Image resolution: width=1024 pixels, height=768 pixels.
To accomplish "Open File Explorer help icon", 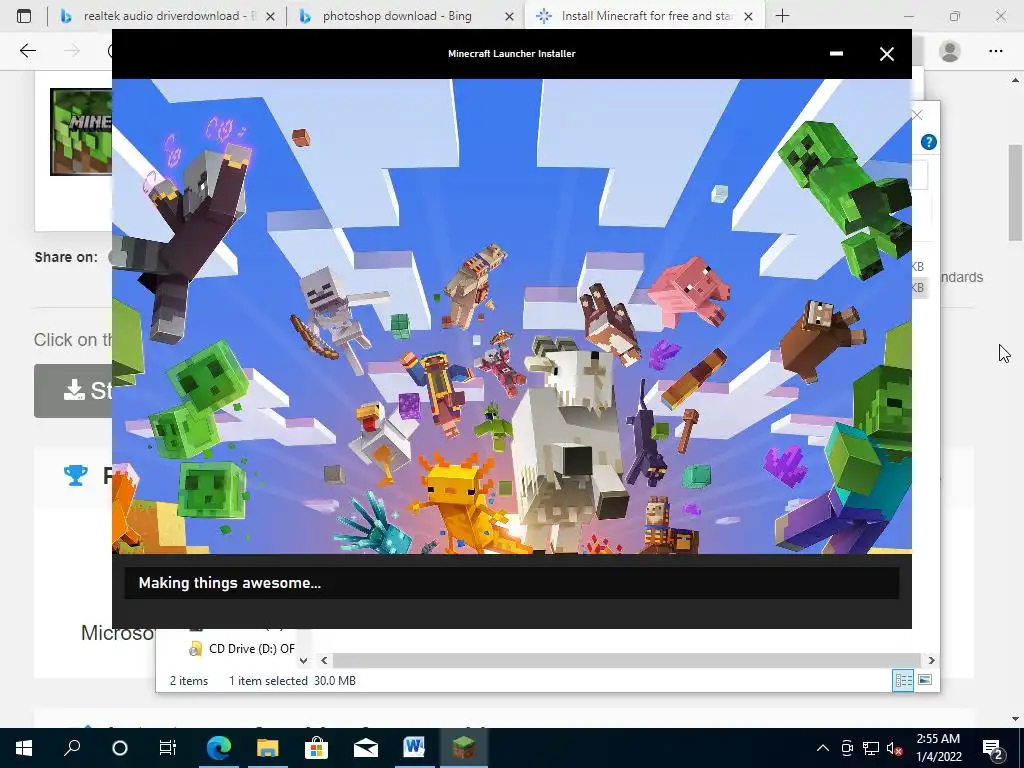I will 929,142.
